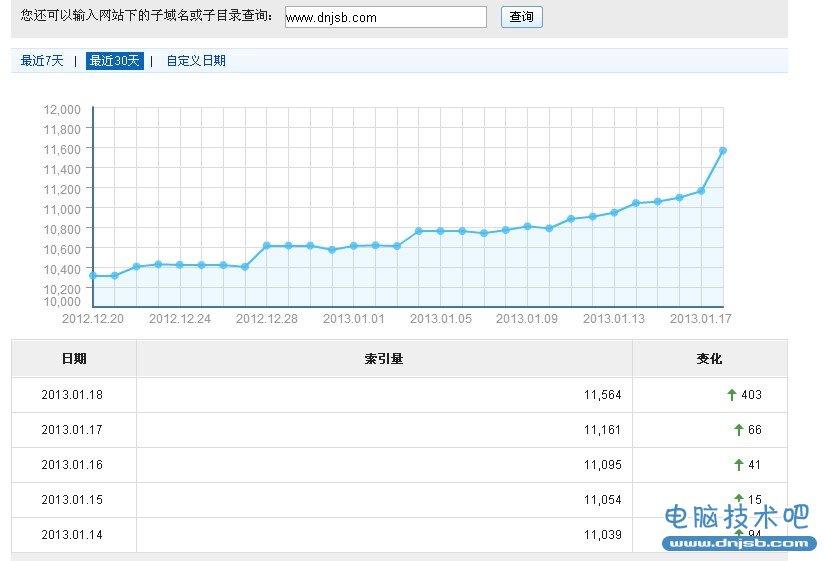
Task: Click the green up arrow beside 41
Action: pos(739,465)
